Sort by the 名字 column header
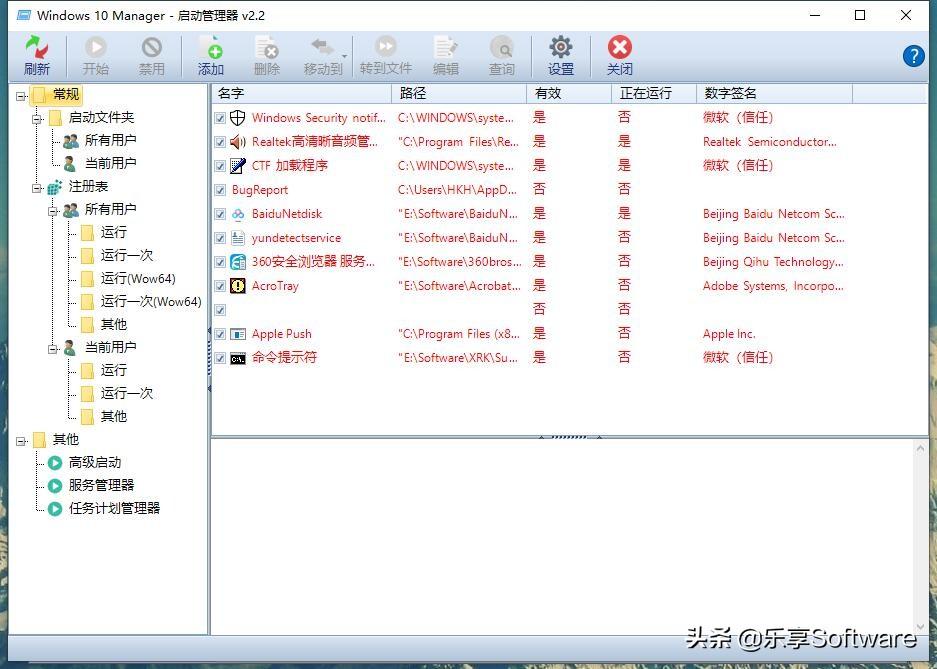 [x=302, y=93]
